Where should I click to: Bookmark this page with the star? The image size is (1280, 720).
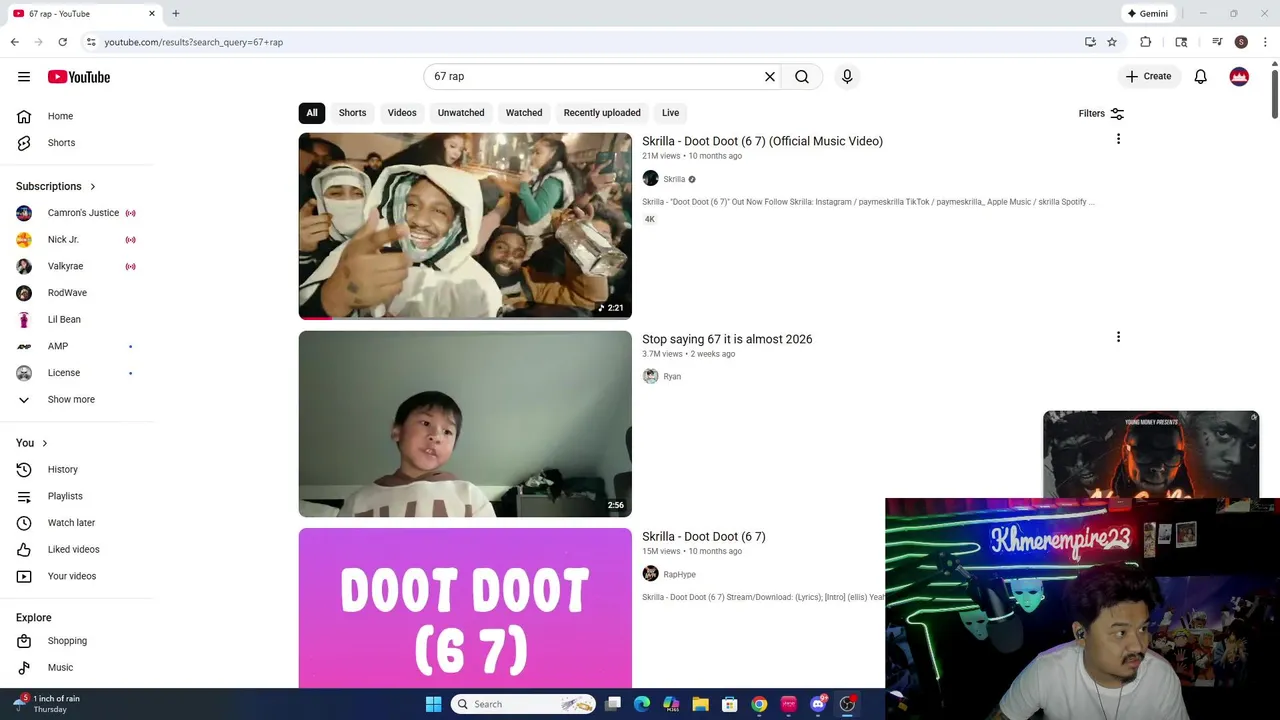pos(1111,42)
